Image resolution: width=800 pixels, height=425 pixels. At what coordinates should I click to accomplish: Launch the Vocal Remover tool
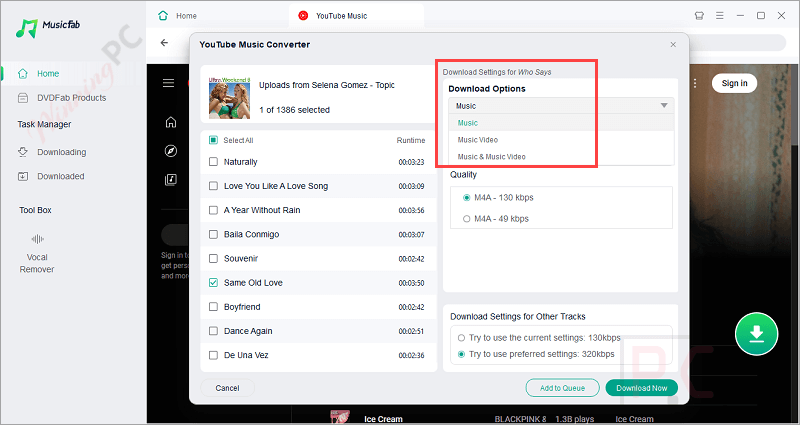click(x=37, y=254)
